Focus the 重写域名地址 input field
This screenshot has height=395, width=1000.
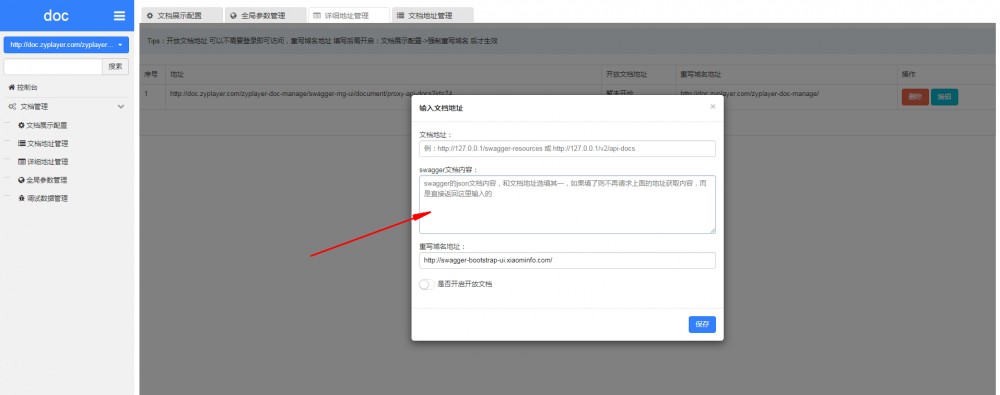coord(568,260)
